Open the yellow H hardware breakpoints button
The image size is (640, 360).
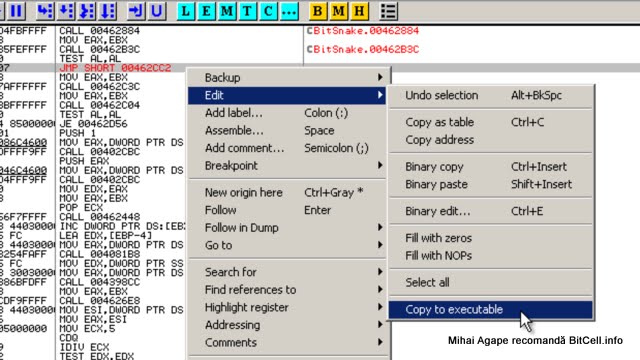tap(359, 11)
